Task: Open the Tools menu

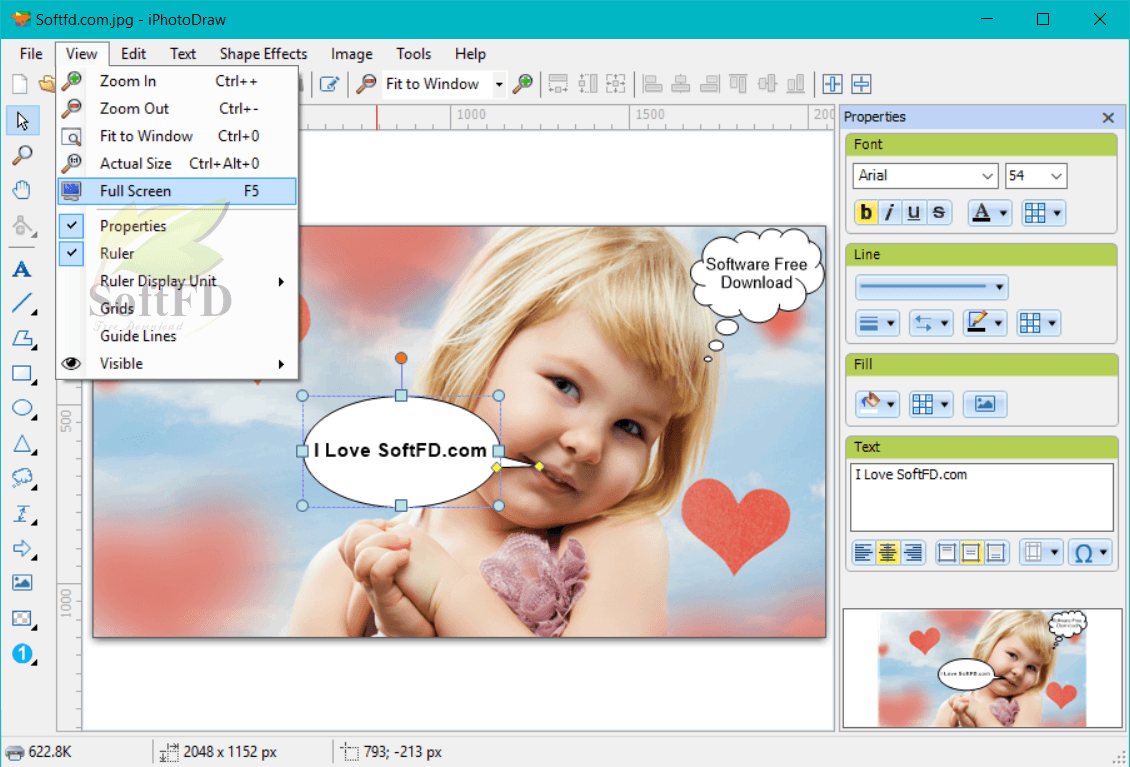Action: coord(413,54)
